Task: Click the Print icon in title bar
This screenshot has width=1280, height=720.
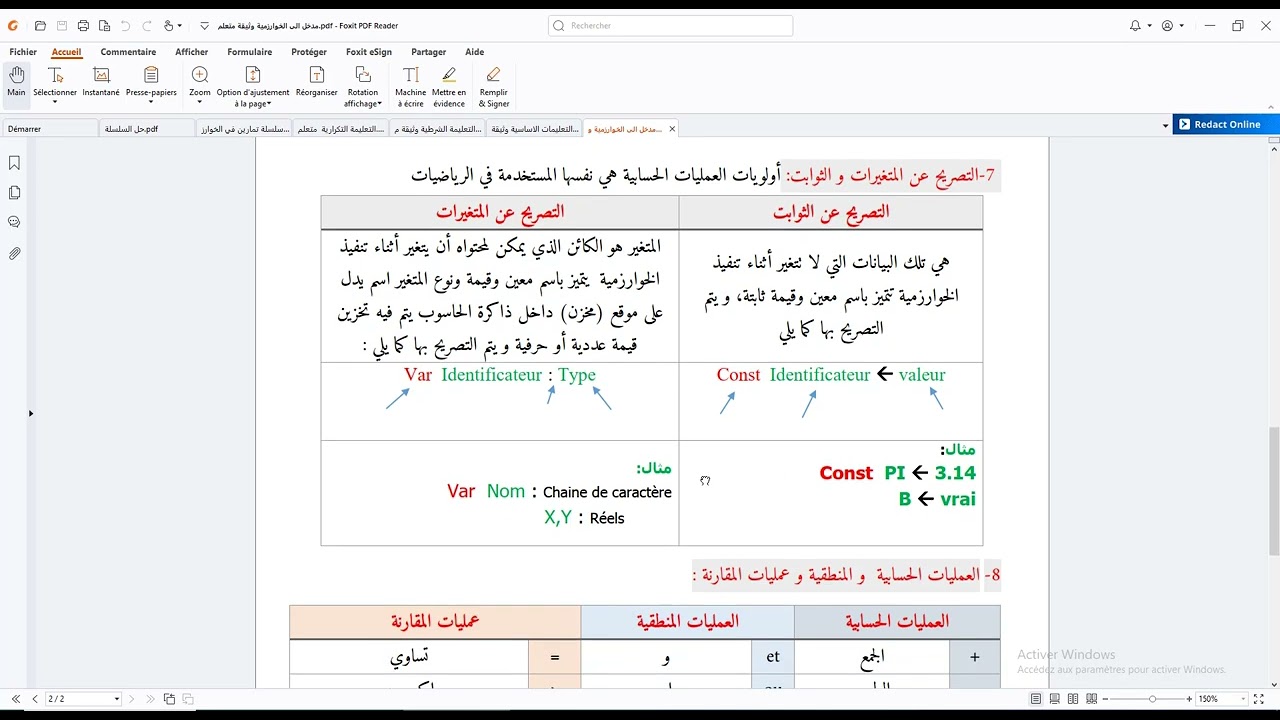Action: tap(83, 26)
